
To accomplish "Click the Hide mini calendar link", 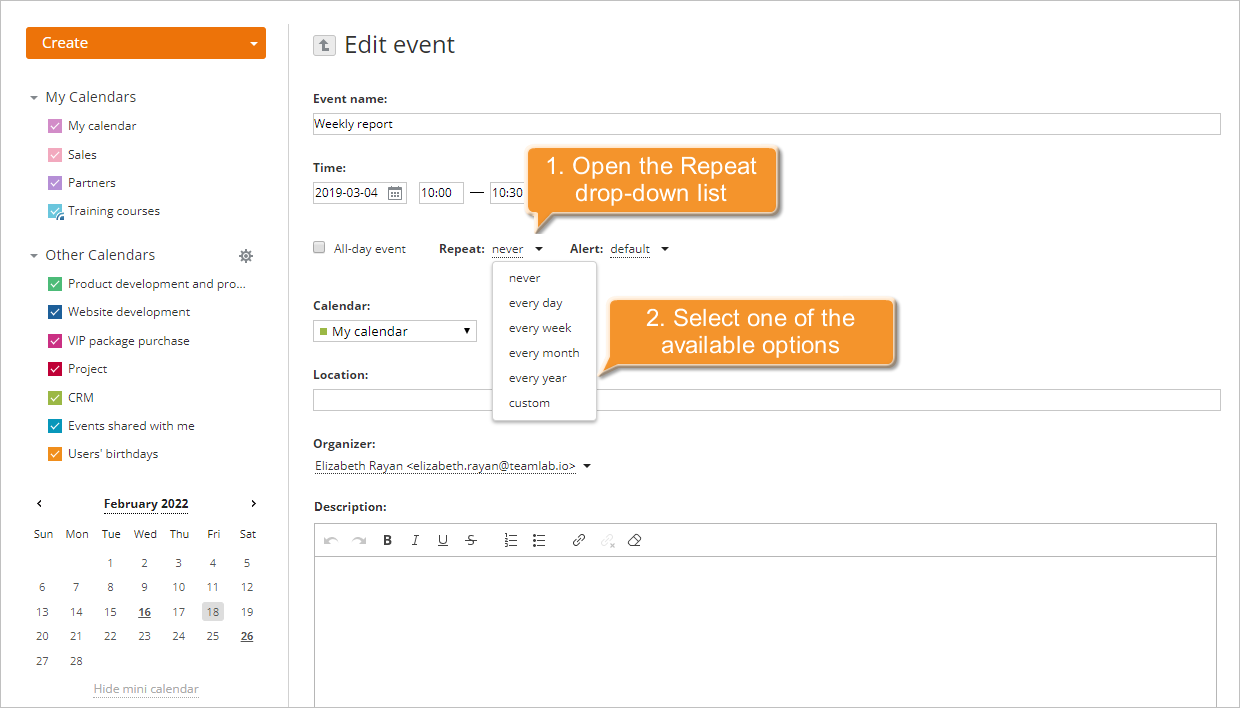I will click(146, 689).
